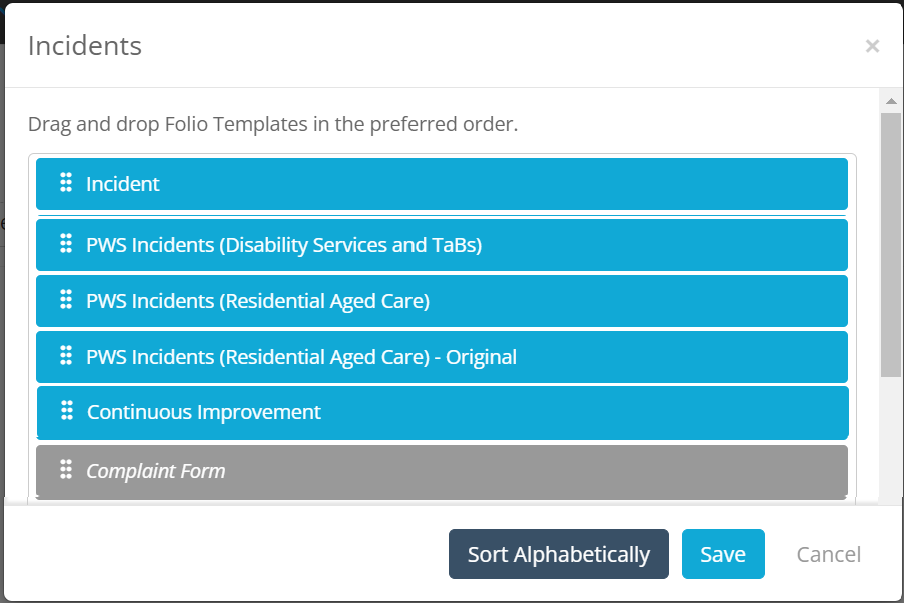Close the Incidents dialog with X

[872, 46]
